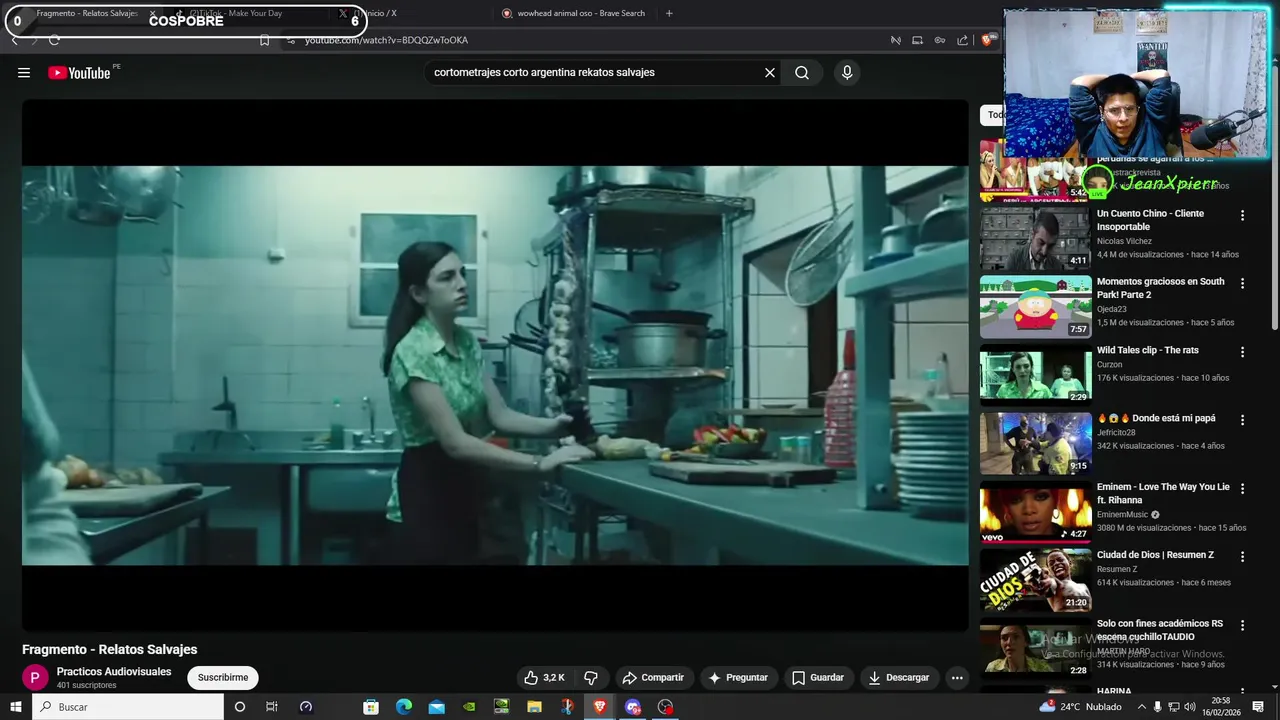Open Eminem Love The Way You Lie thumbnail

1035,512
